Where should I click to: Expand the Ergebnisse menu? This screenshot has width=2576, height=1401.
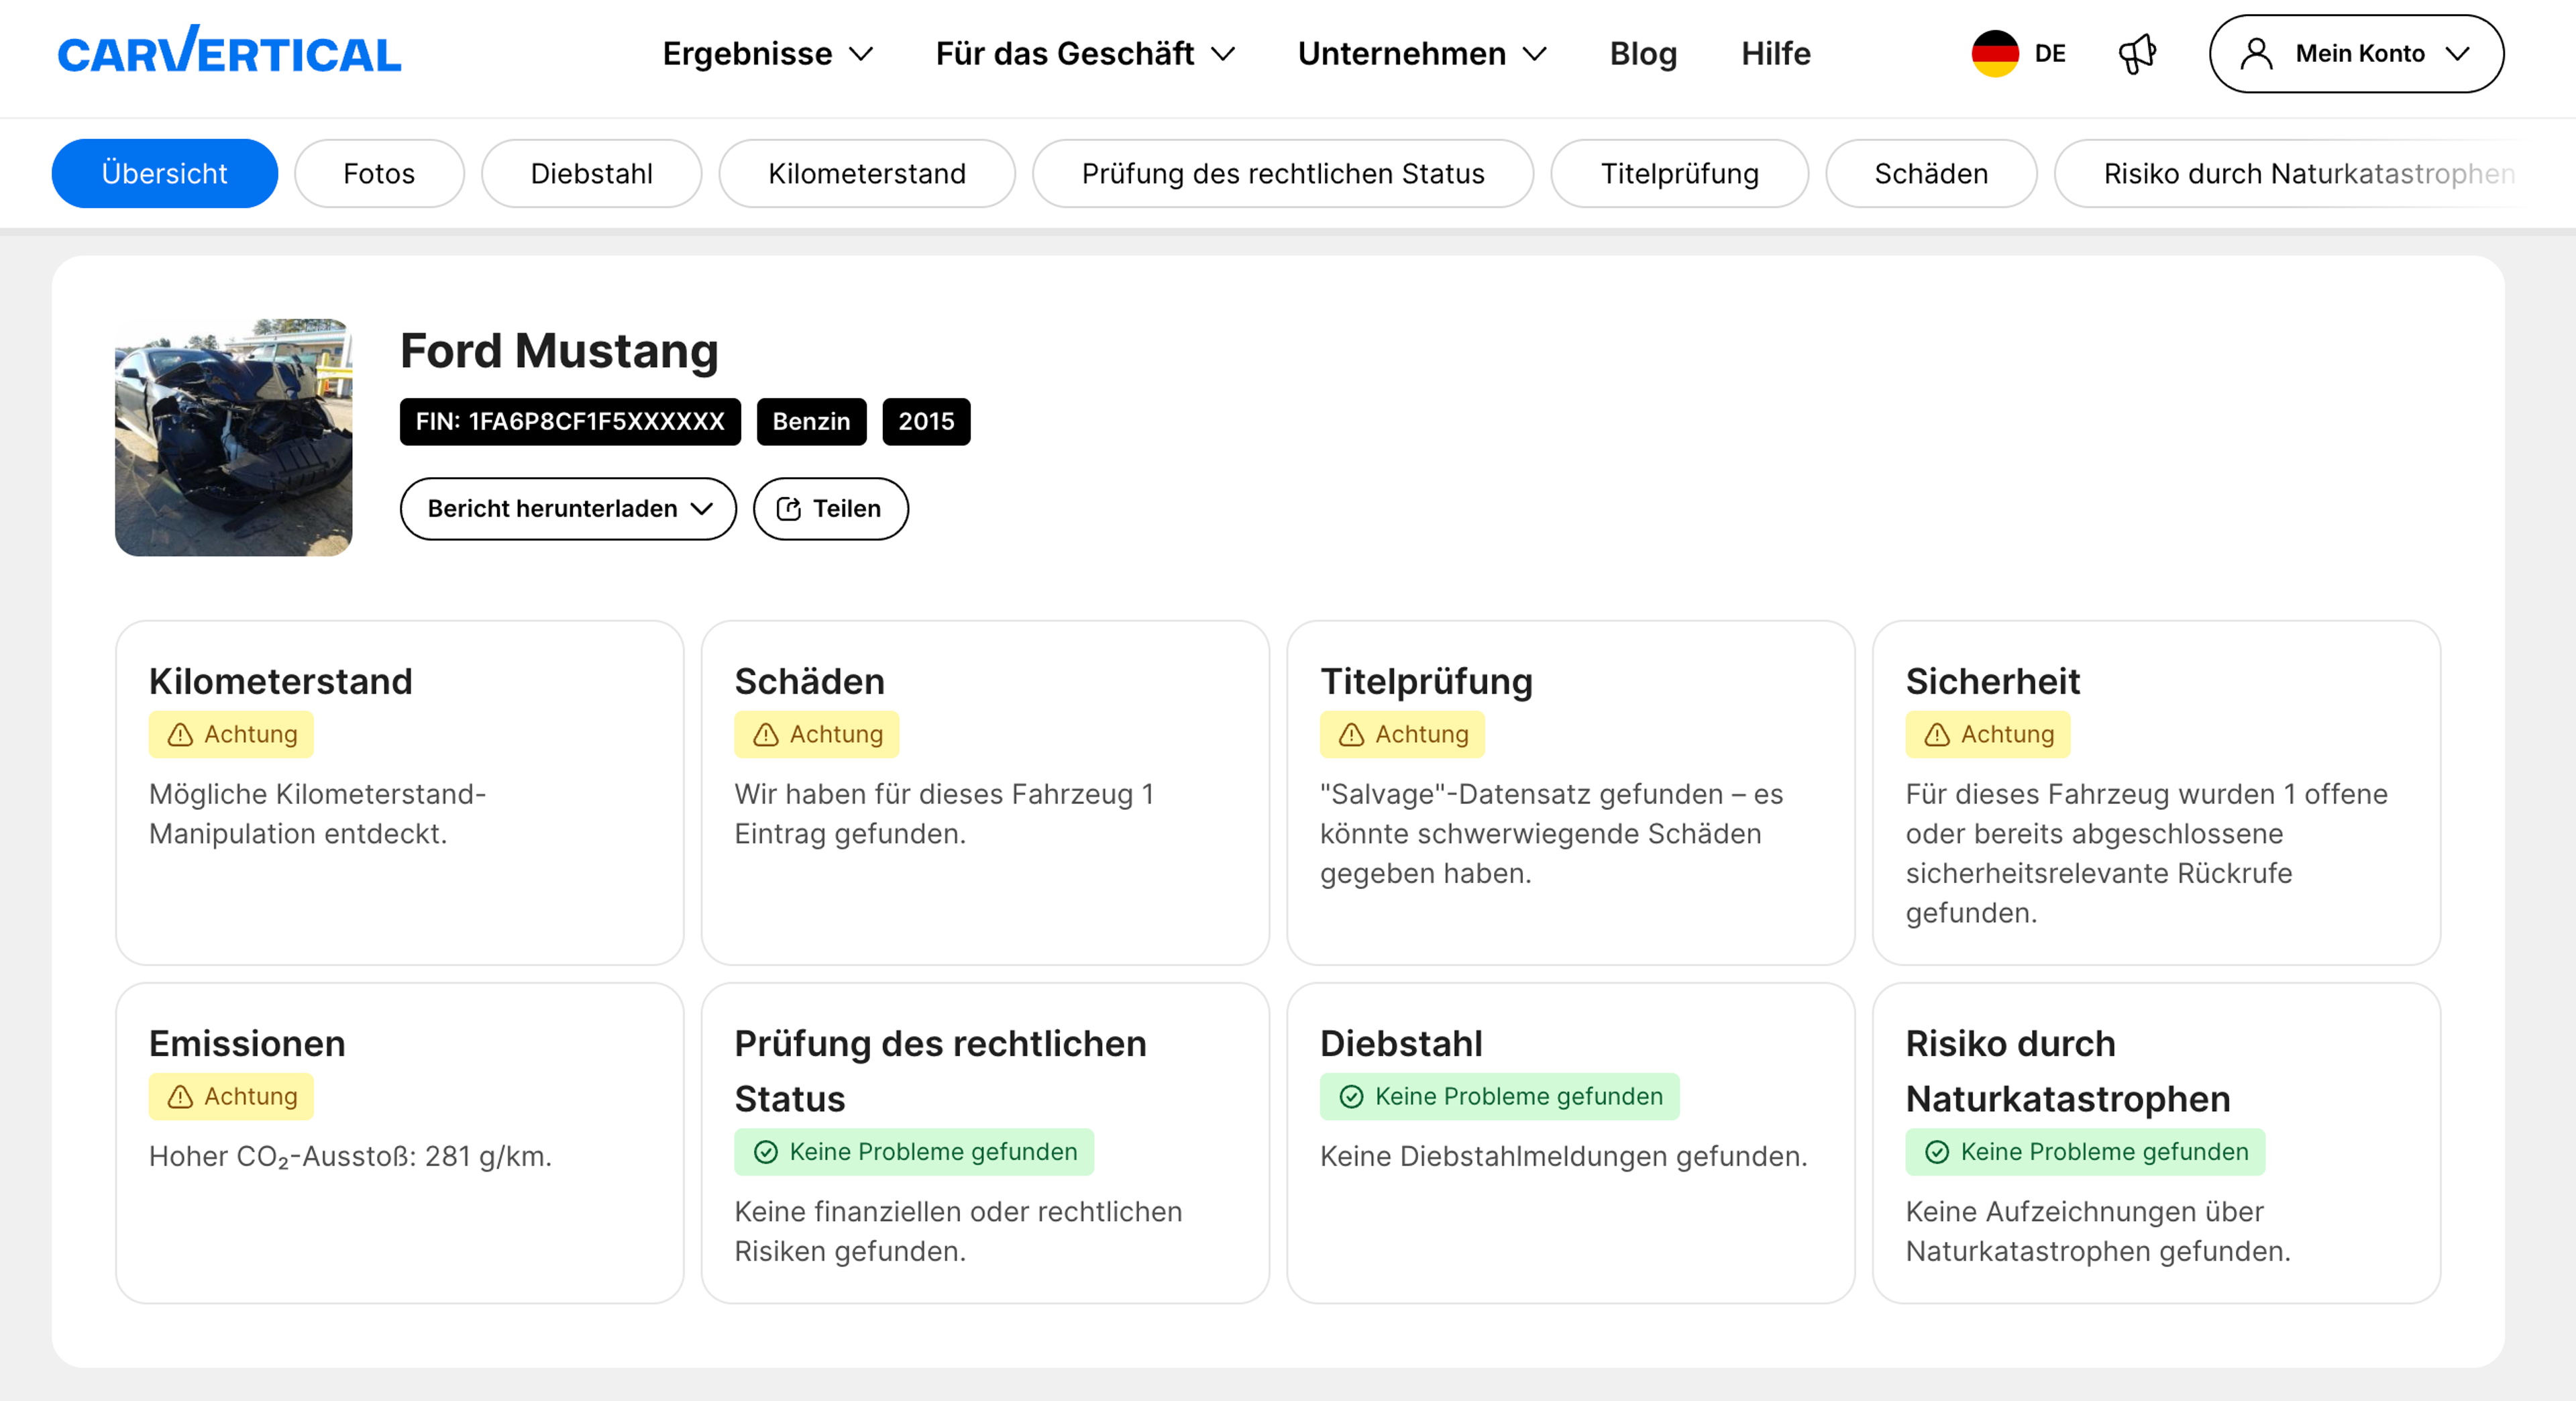point(768,53)
